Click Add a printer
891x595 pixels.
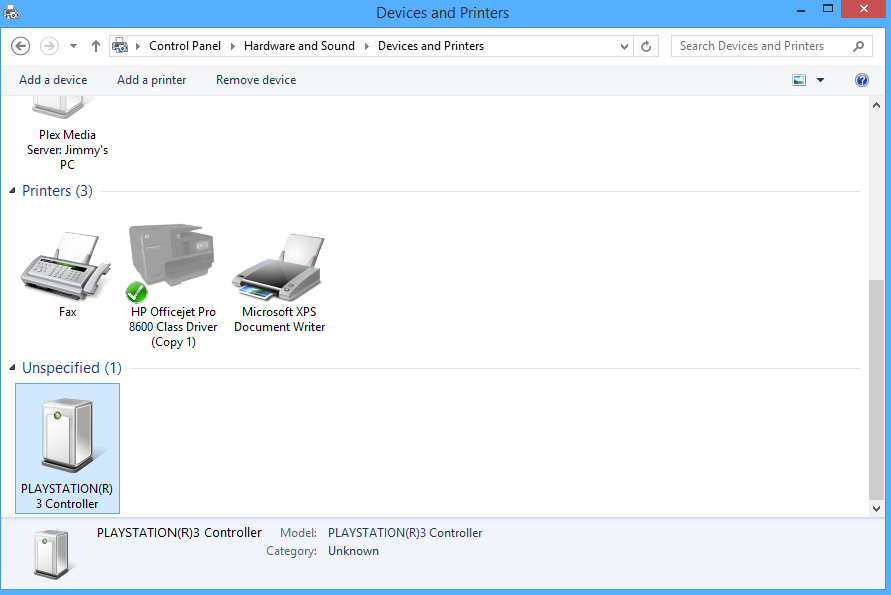151,79
